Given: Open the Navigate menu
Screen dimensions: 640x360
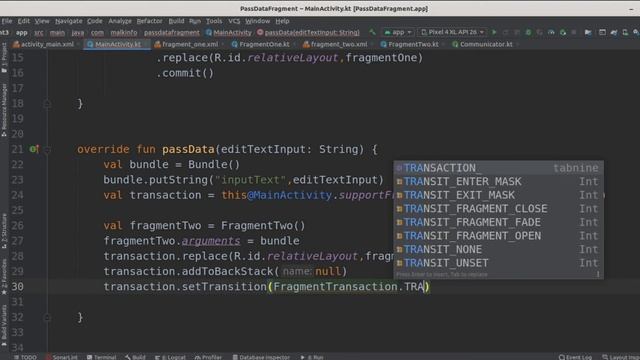Looking at the screenshot, I should click(69, 21).
